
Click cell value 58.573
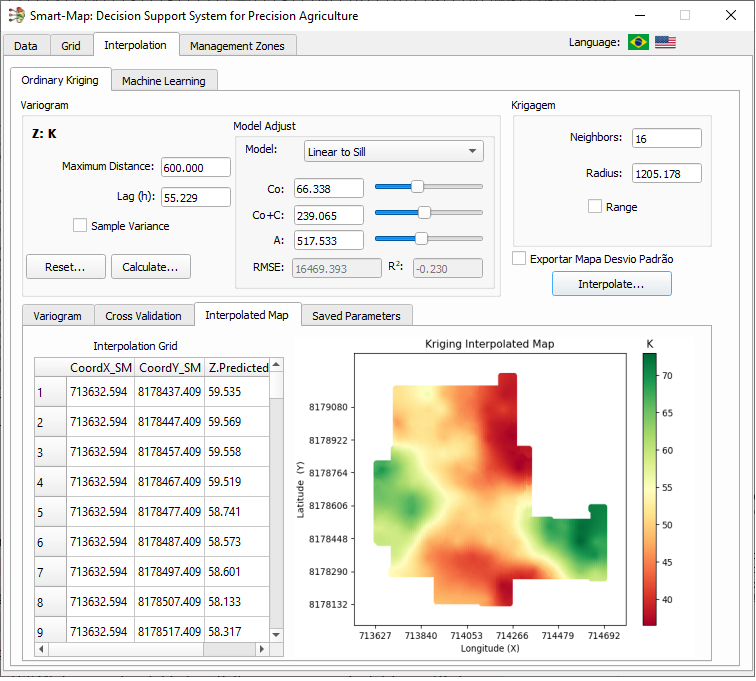coord(237,542)
